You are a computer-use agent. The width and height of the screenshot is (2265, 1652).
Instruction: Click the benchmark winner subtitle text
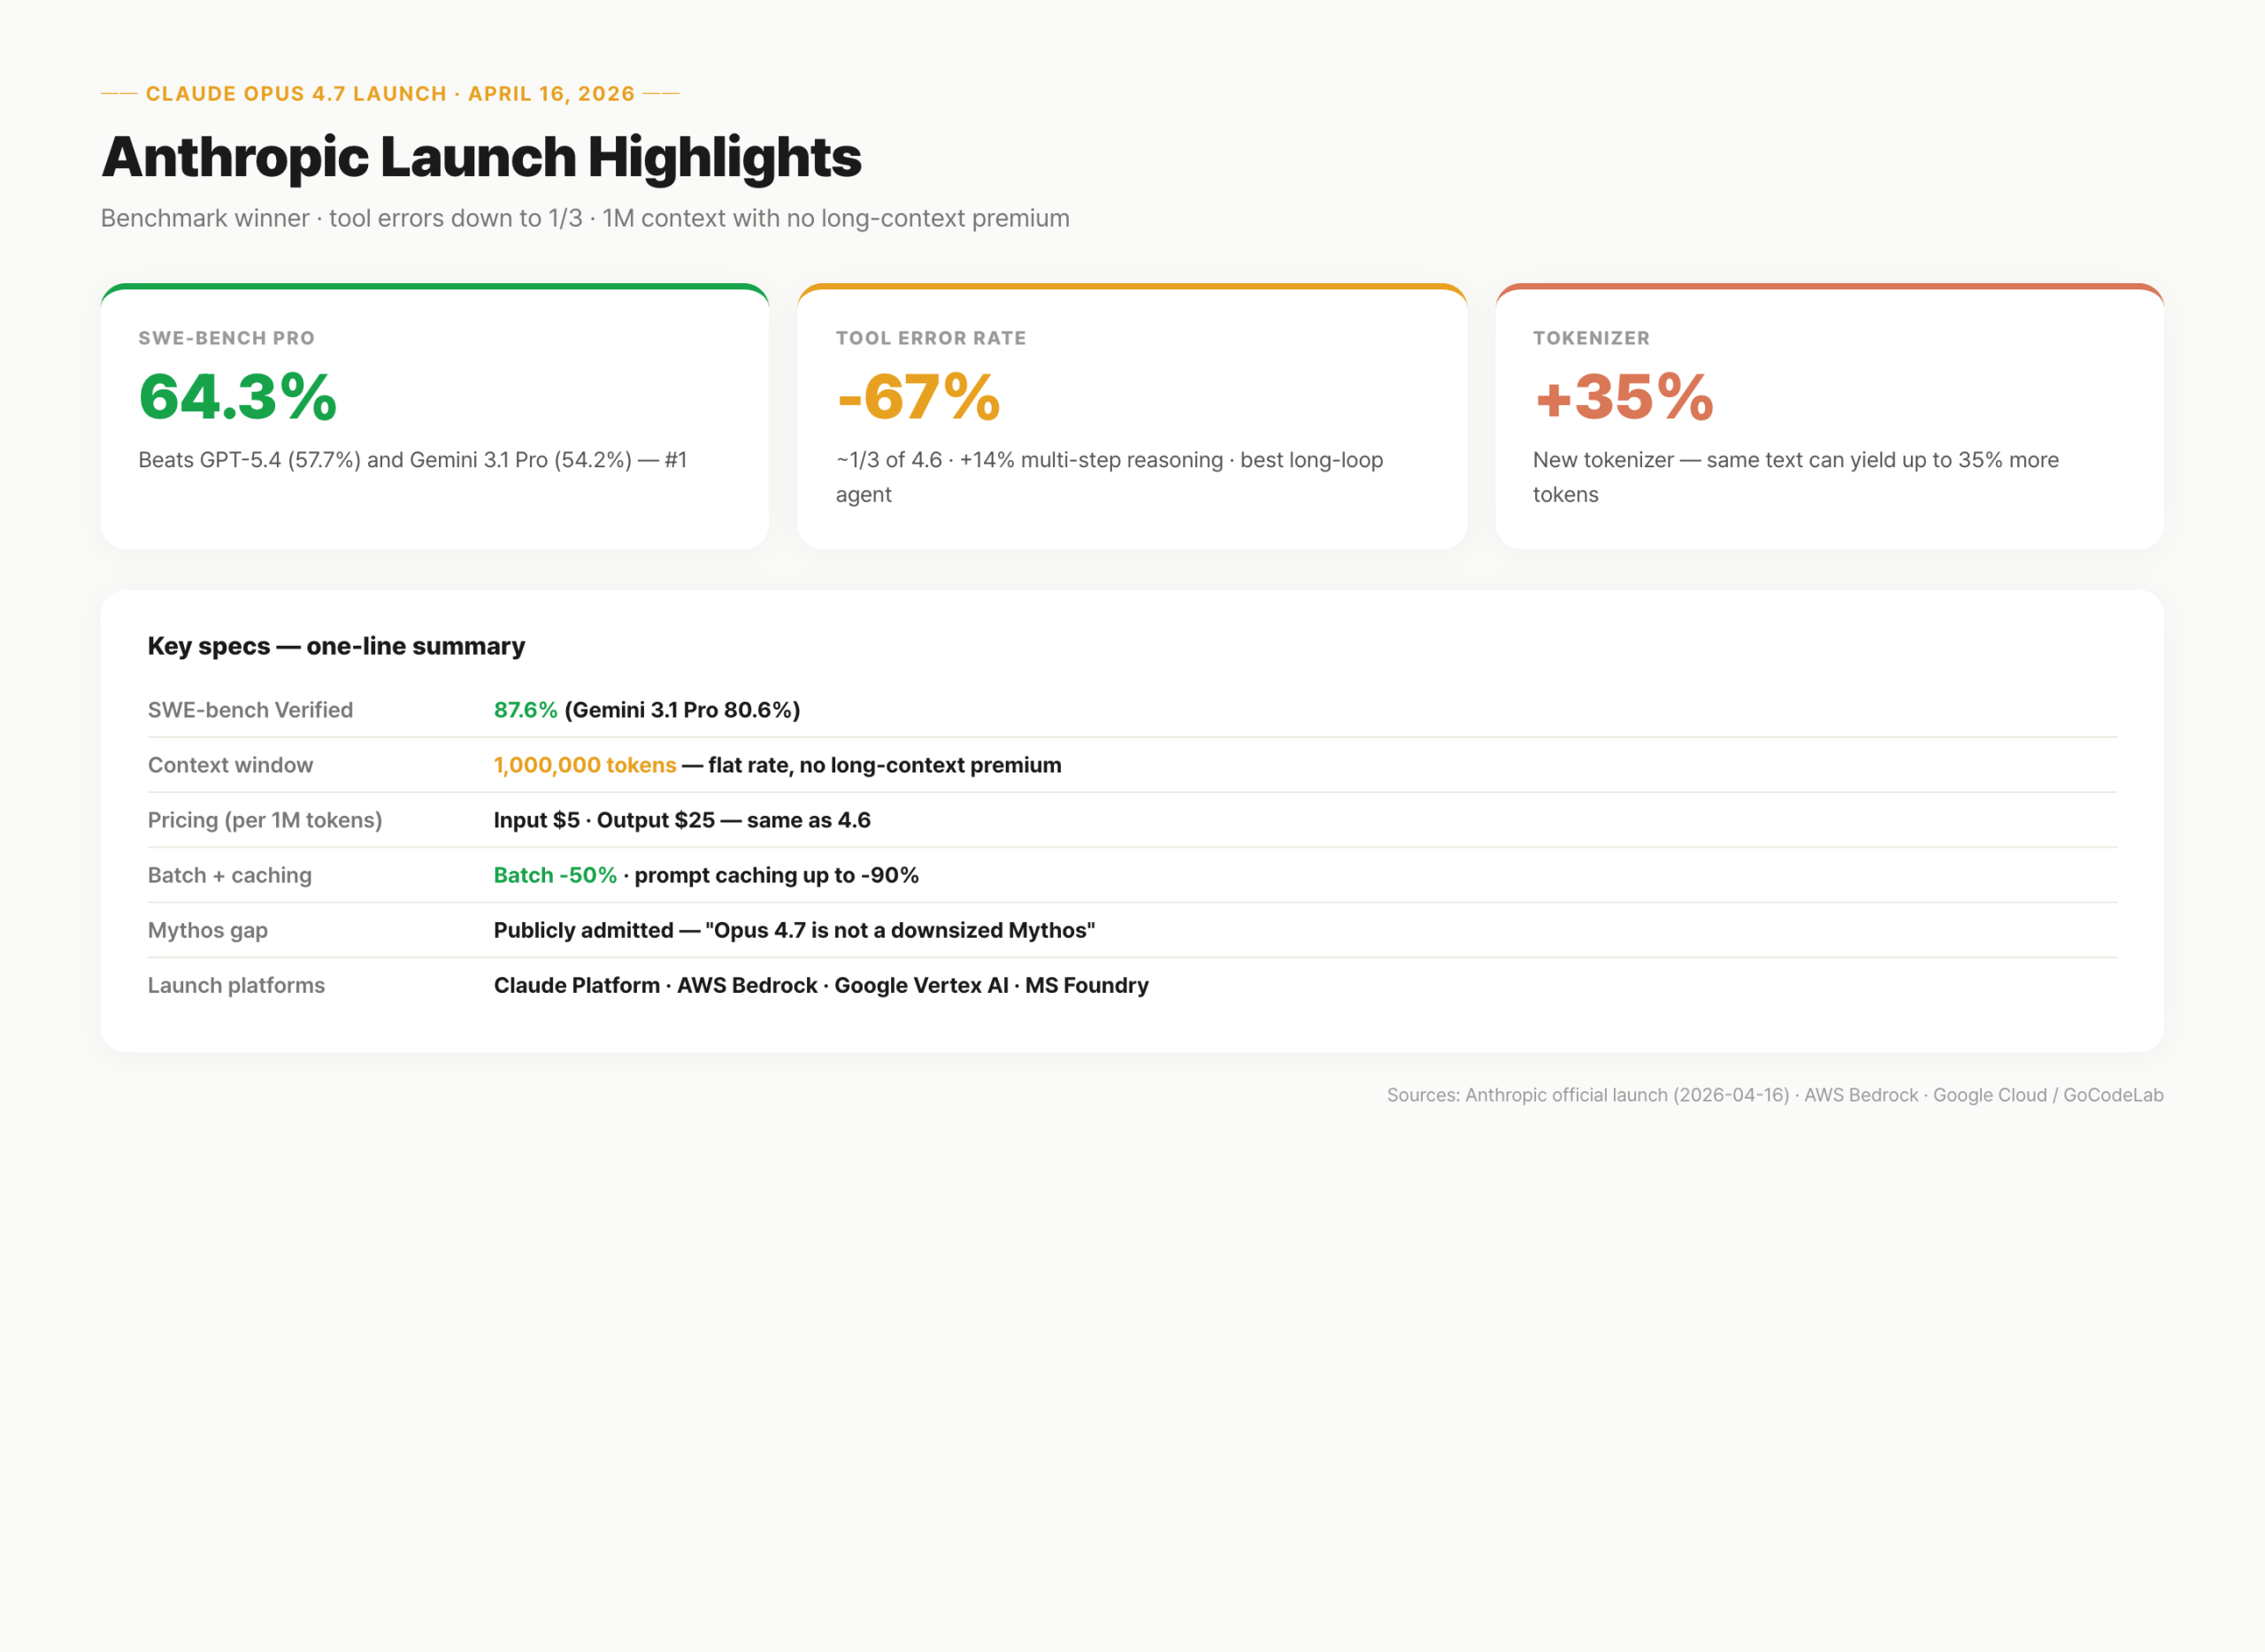(x=585, y=217)
